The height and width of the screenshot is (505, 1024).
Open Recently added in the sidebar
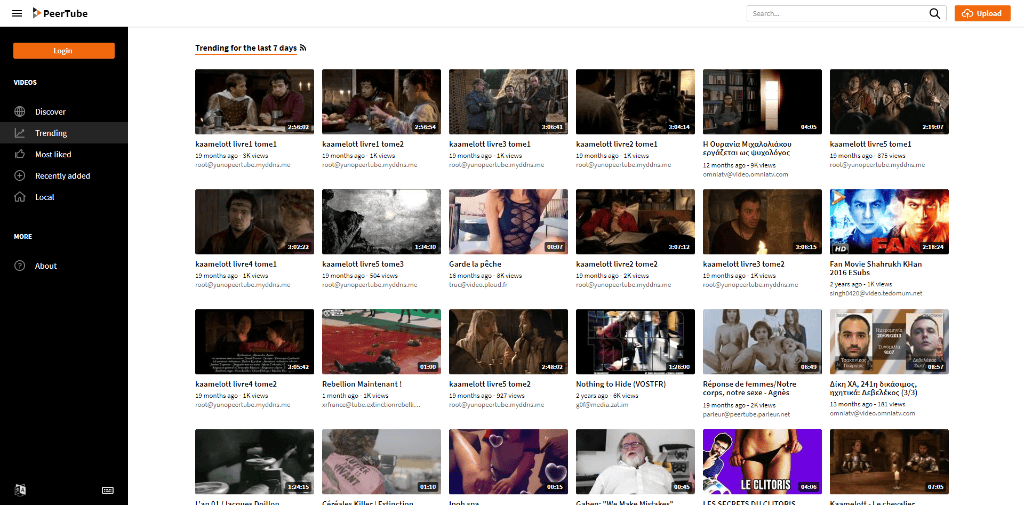click(x=64, y=176)
